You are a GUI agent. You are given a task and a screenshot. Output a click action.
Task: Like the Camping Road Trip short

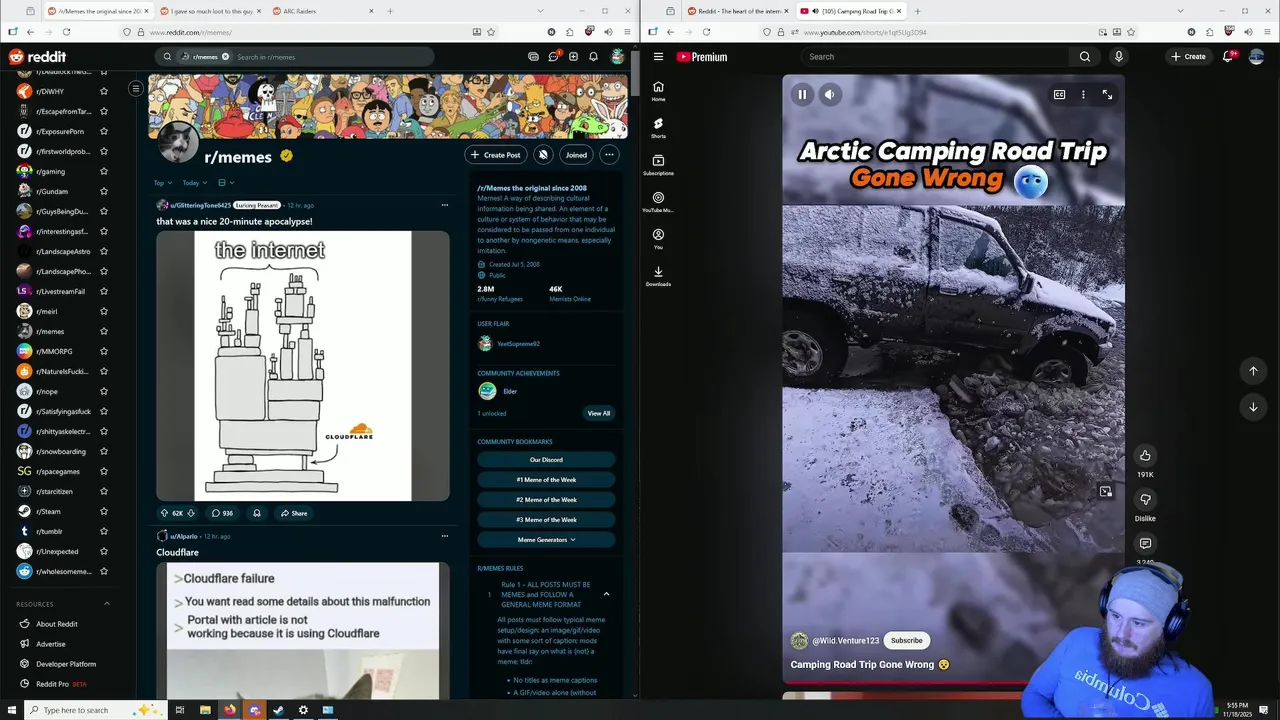1145,455
